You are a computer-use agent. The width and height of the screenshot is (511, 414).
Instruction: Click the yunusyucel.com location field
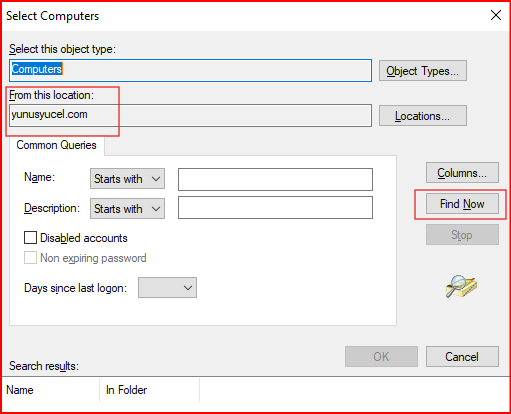pyautogui.click(x=190, y=115)
